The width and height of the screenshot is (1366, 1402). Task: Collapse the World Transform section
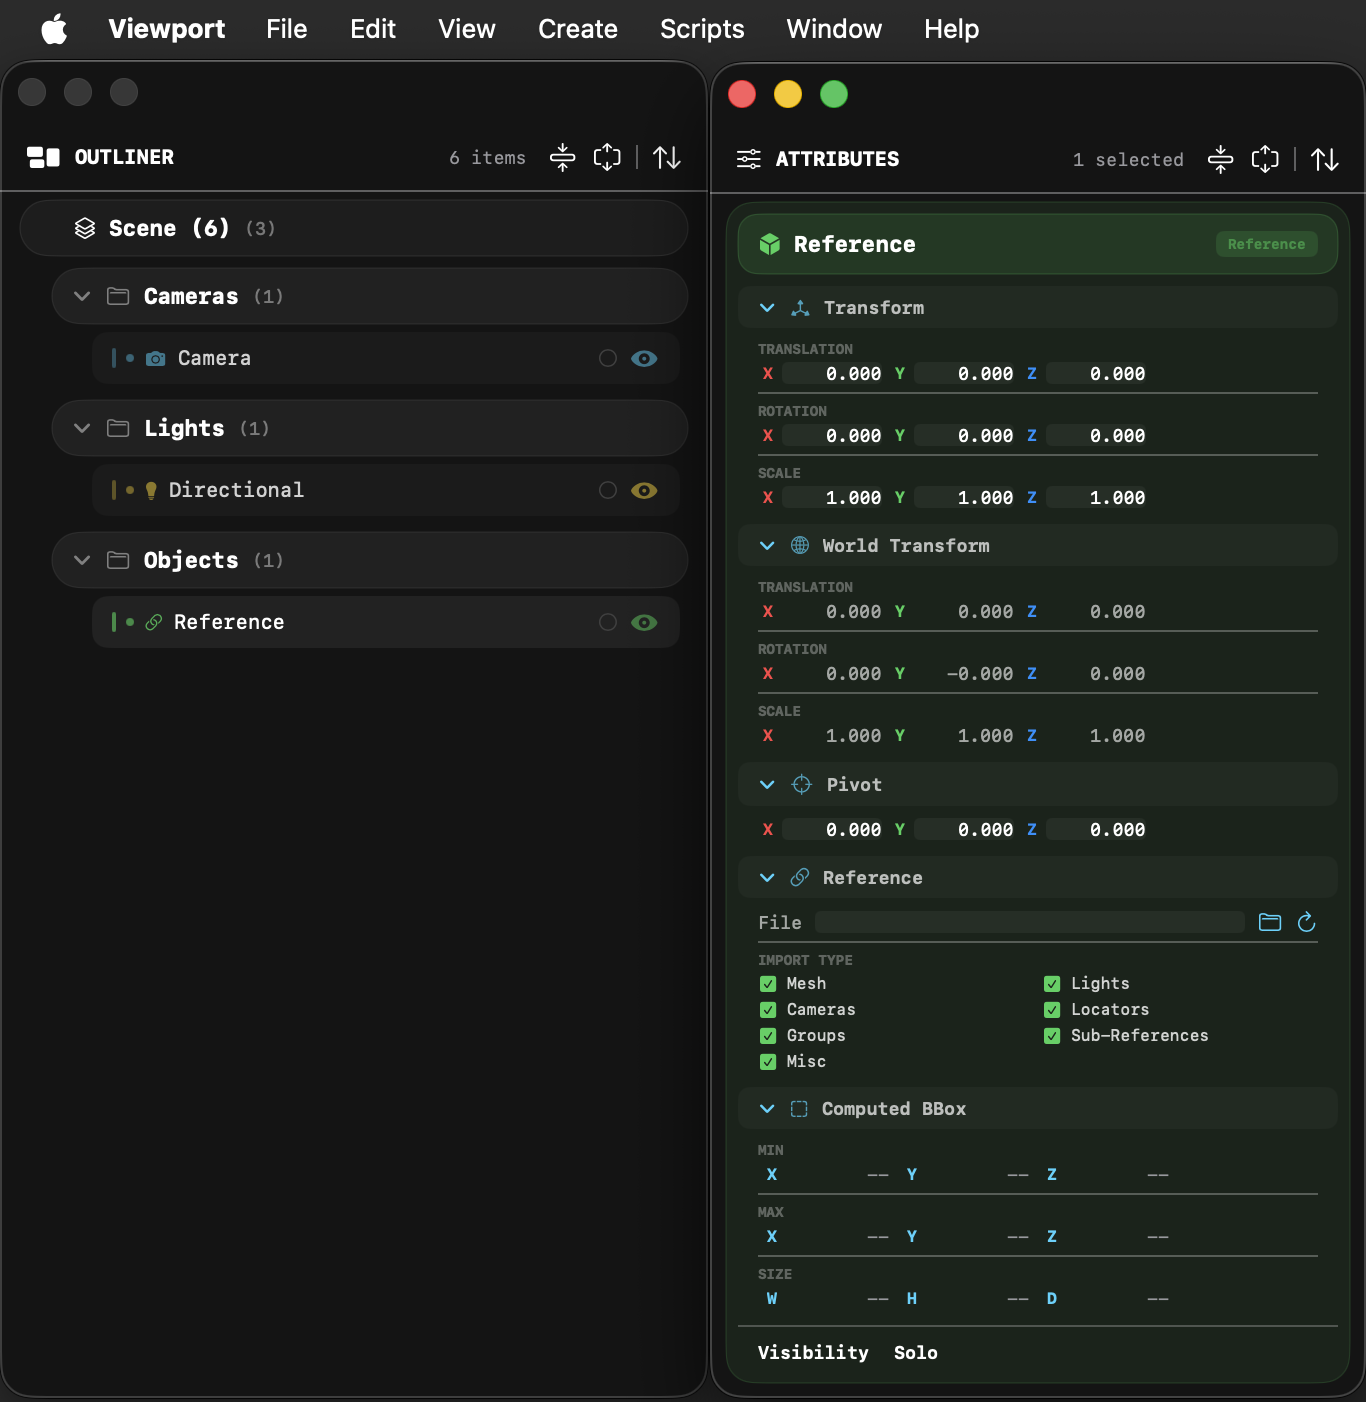click(767, 546)
